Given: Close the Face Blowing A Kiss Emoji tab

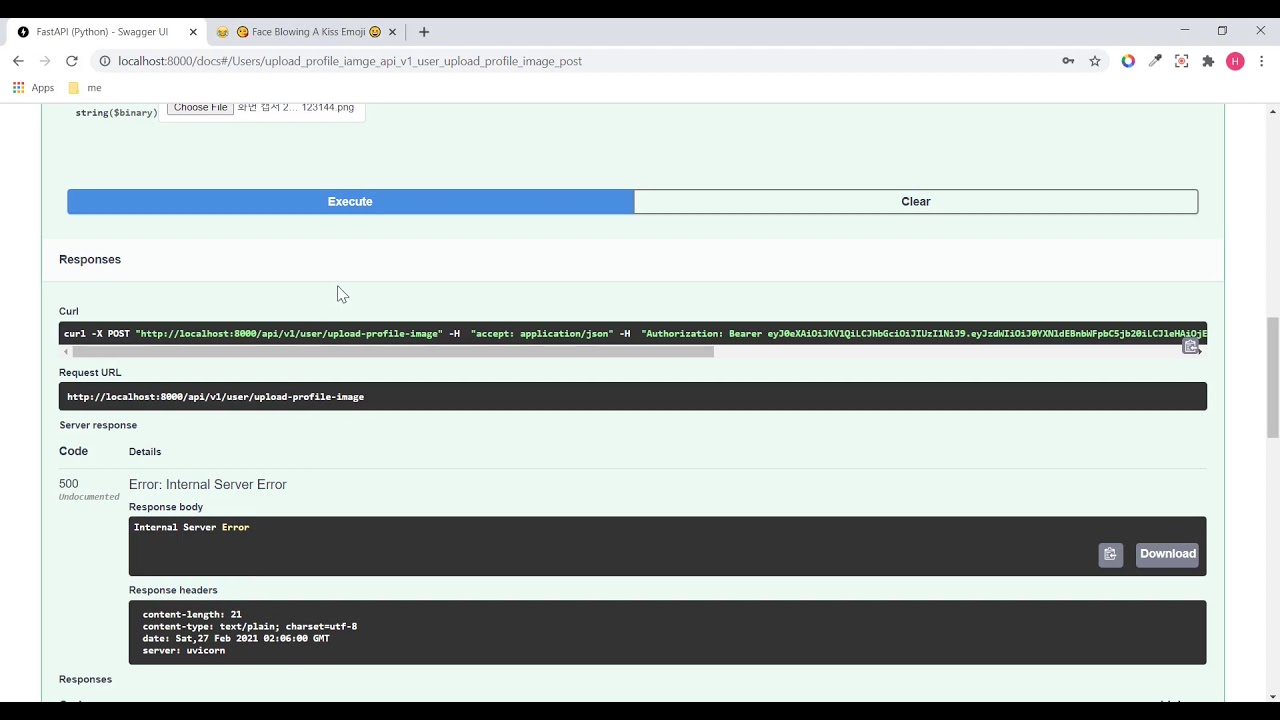Looking at the screenshot, I should (392, 32).
